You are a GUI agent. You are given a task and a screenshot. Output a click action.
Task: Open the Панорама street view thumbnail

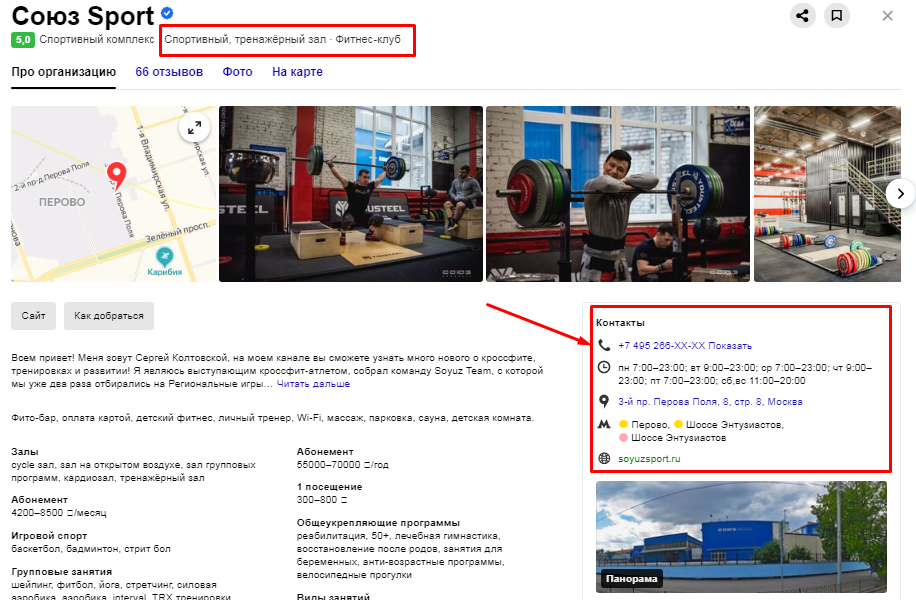pos(741,536)
